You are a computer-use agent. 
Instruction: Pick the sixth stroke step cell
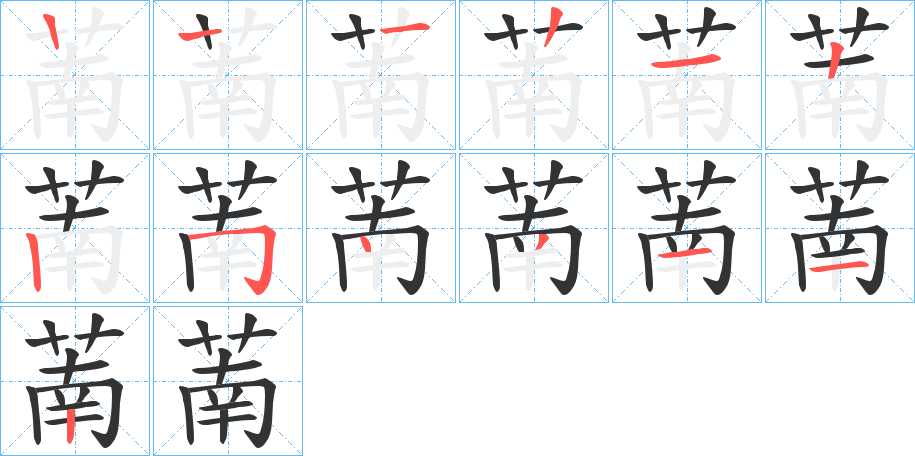pyautogui.click(x=840, y=75)
